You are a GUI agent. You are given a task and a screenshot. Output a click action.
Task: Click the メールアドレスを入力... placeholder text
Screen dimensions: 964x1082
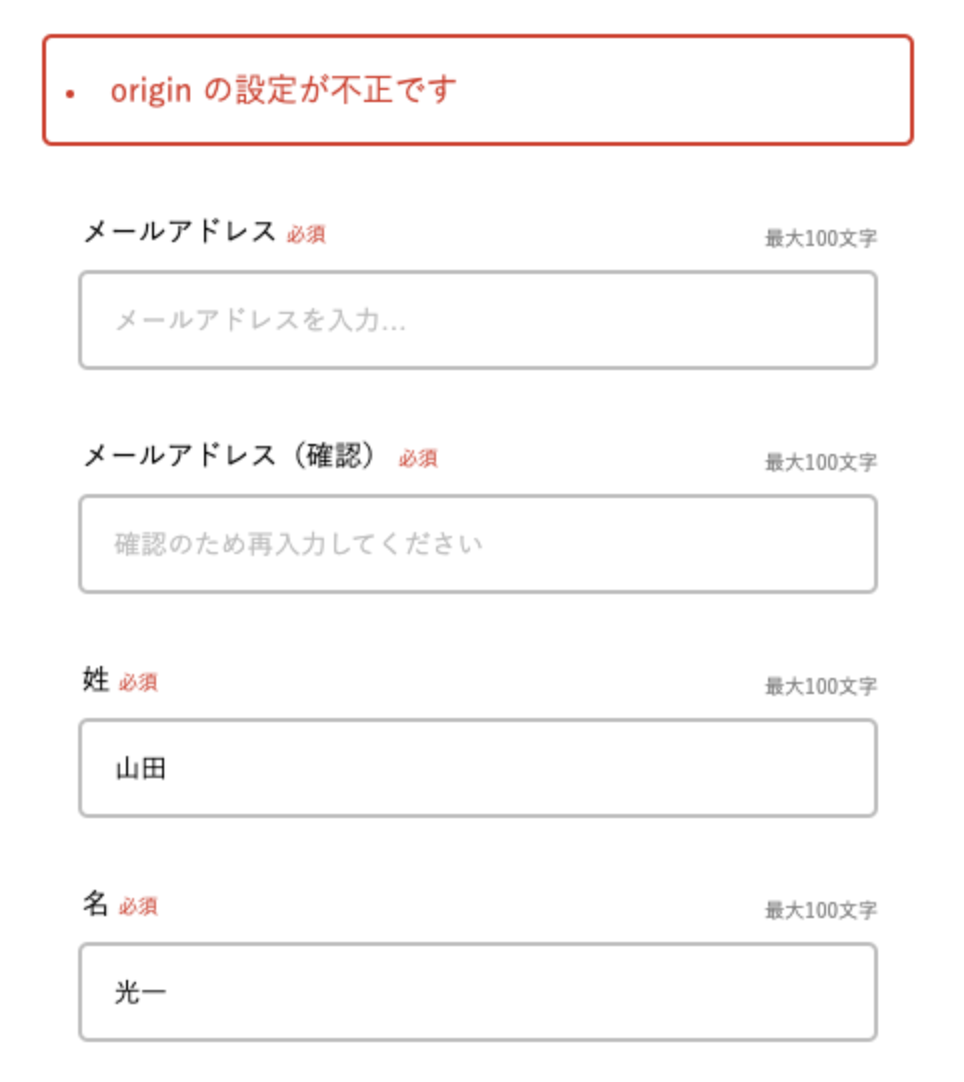pyautogui.click(x=260, y=320)
